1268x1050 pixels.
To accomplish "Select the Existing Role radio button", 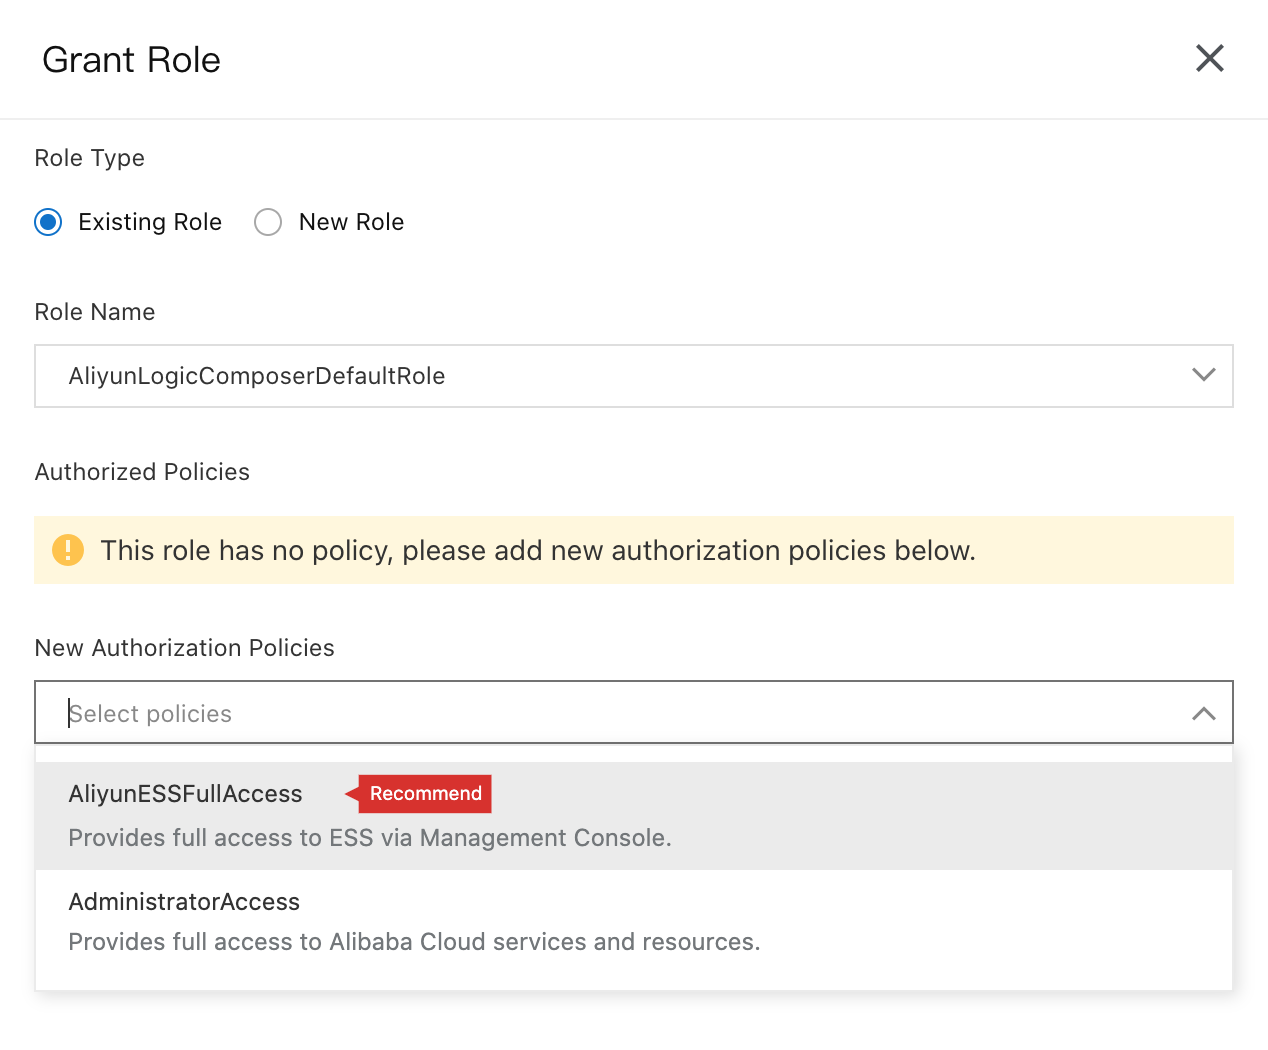I will pyautogui.click(x=48, y=222).
